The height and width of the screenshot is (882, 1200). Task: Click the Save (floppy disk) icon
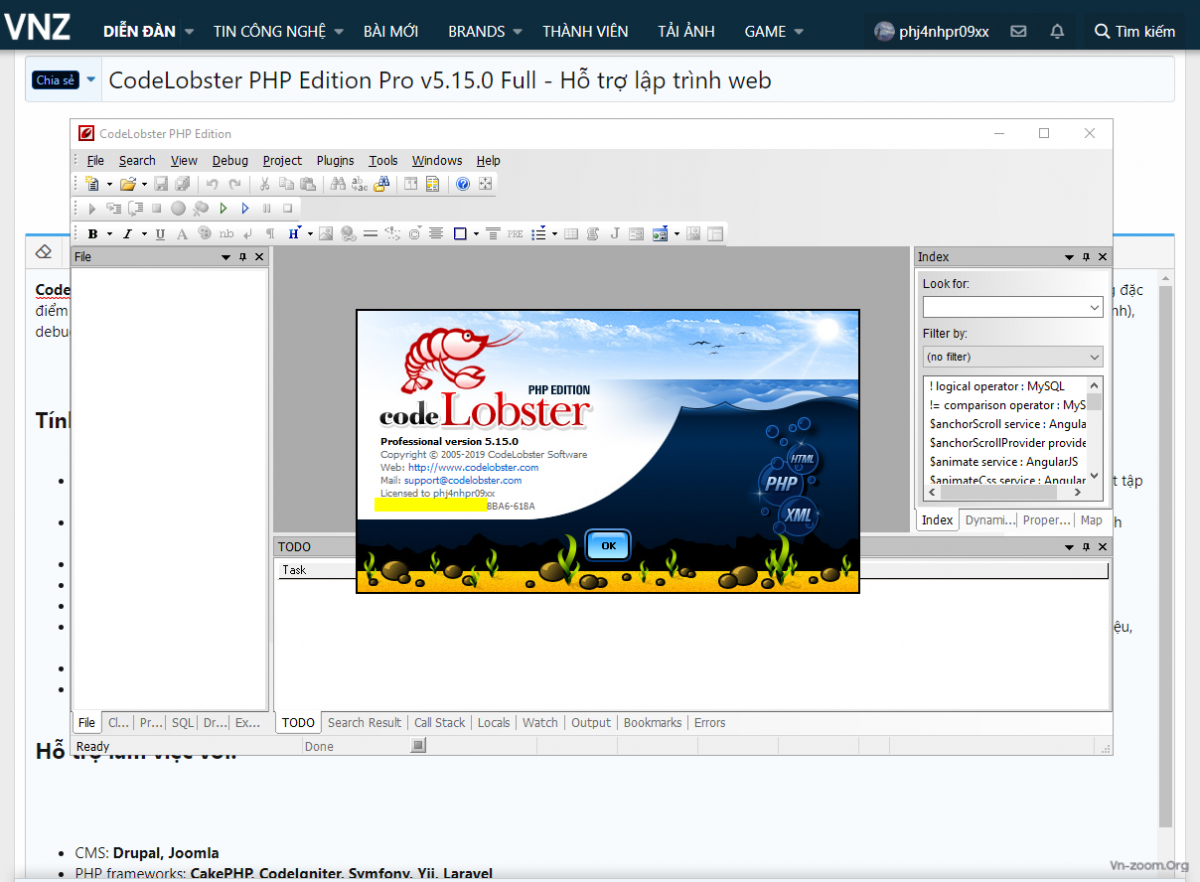click(161, 184)
